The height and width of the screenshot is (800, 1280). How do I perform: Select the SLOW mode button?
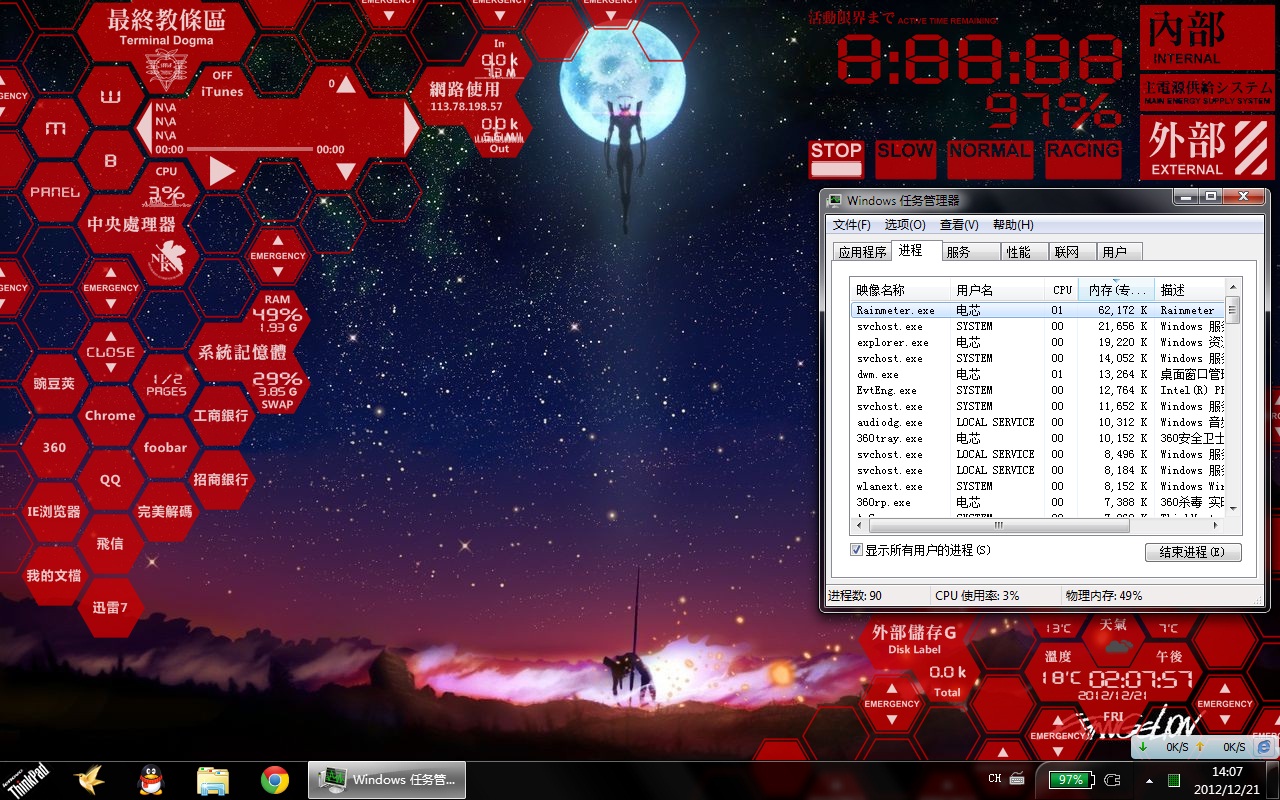[x=905, y=160]
